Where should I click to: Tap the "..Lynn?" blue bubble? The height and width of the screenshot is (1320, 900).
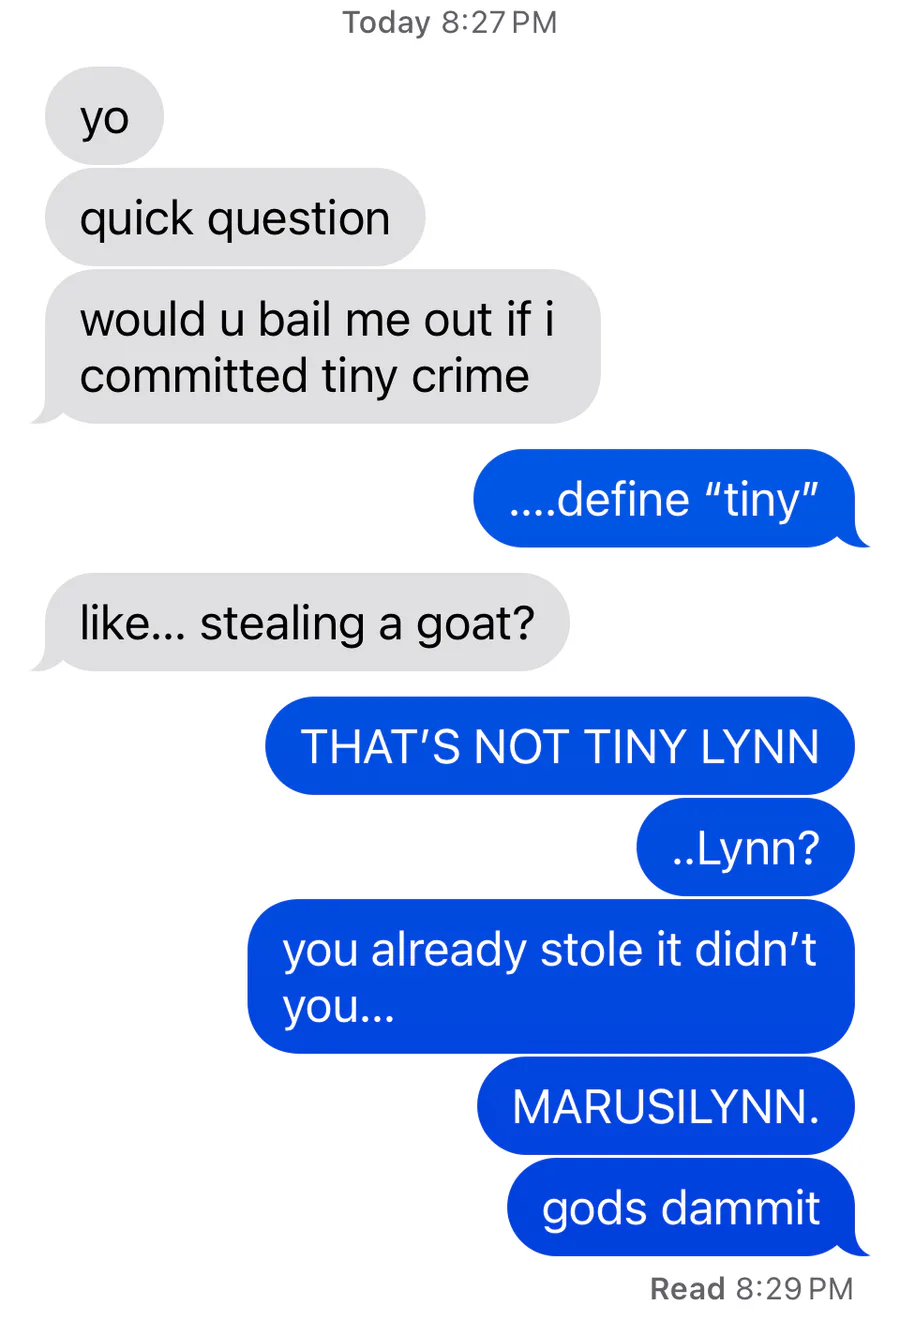tap(746, 848)
